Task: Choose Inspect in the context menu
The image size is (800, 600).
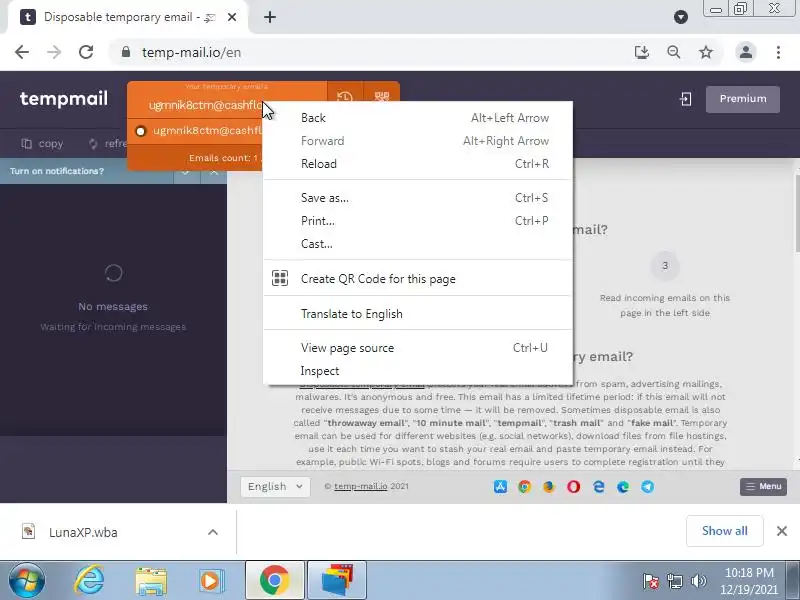Action: (x=418, y=371)
